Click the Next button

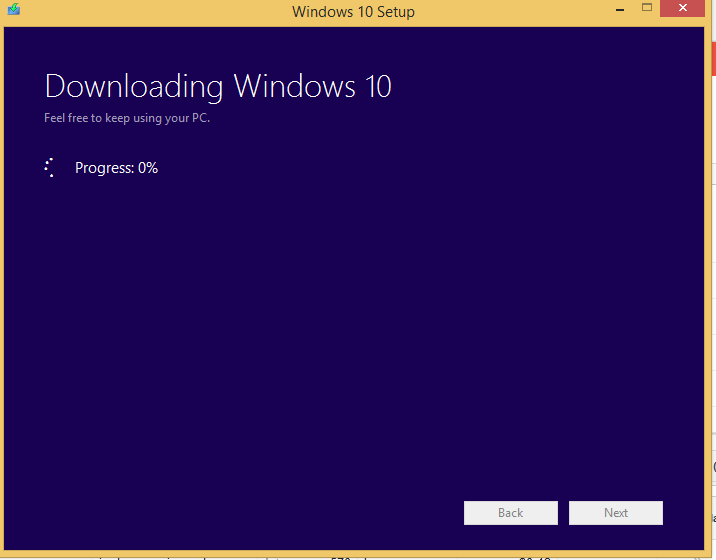coord(616,512)
